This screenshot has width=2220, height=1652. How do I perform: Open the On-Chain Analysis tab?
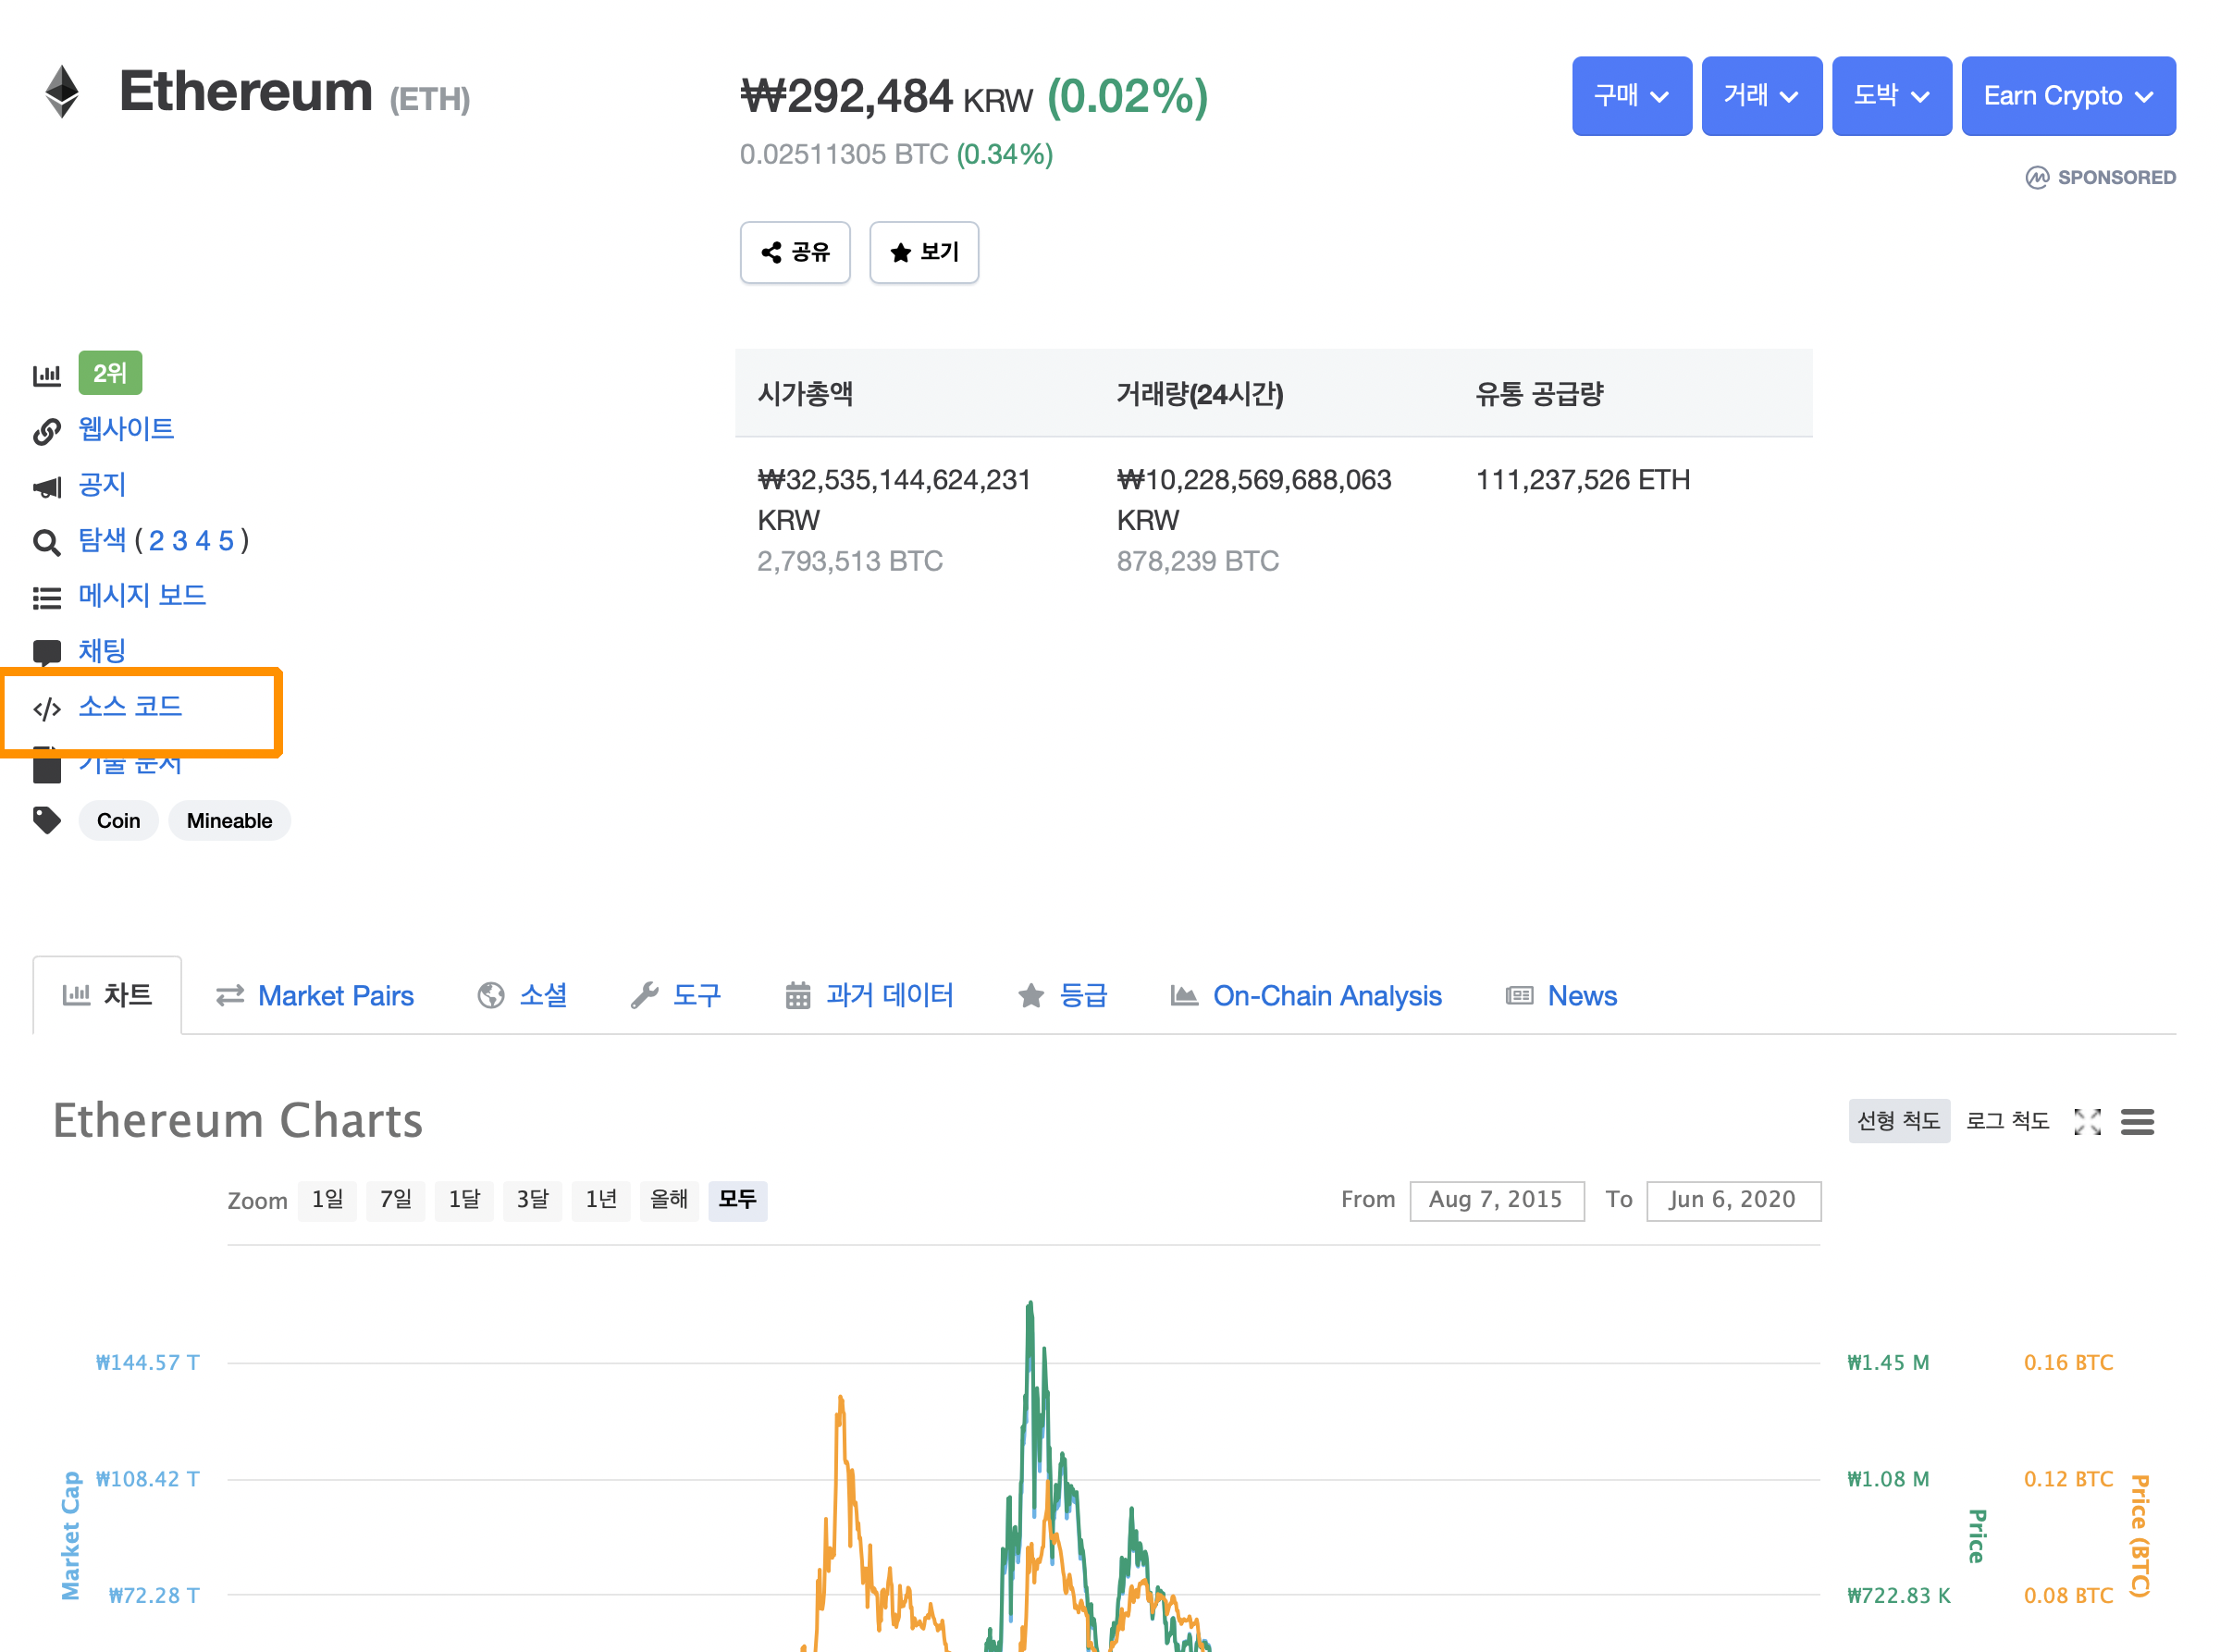pyautogui.click(x=1306, y=996)
